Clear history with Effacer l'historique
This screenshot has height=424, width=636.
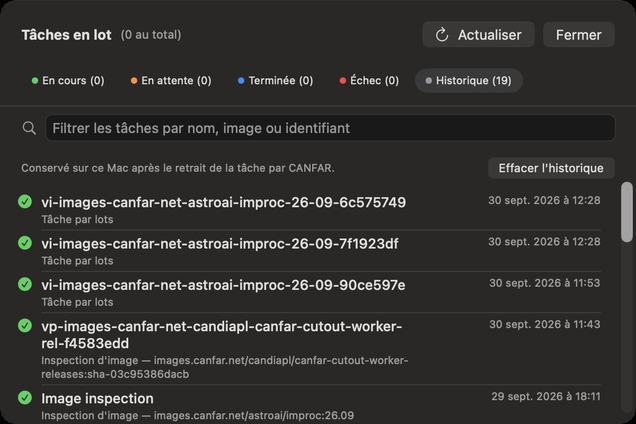point(551,168)
